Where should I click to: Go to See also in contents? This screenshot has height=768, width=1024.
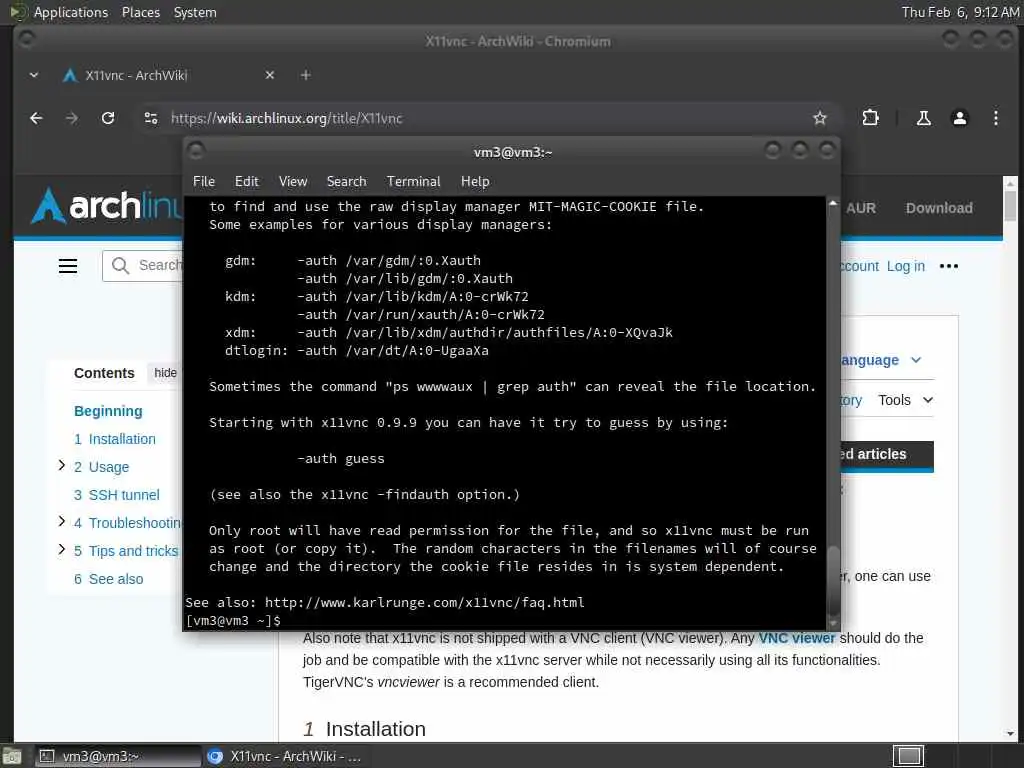(x=108, y=579)
